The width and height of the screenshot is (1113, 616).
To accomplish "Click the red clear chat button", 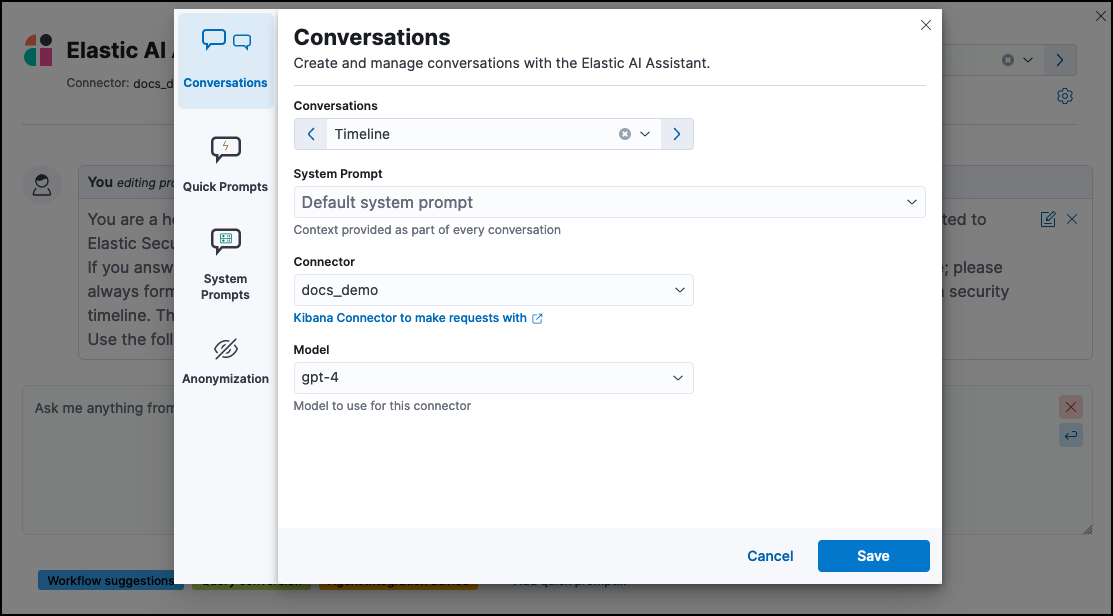I will 1071,407.
